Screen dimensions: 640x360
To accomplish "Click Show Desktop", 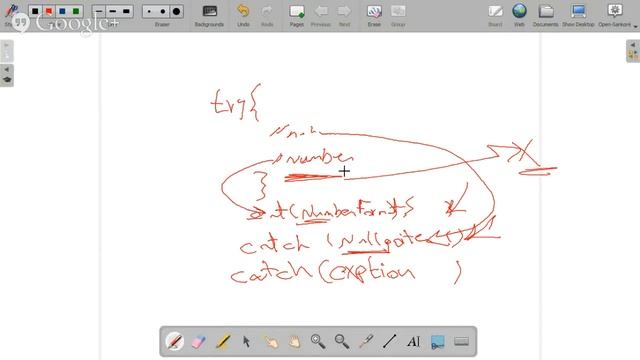I will click(x=578, y=15).
